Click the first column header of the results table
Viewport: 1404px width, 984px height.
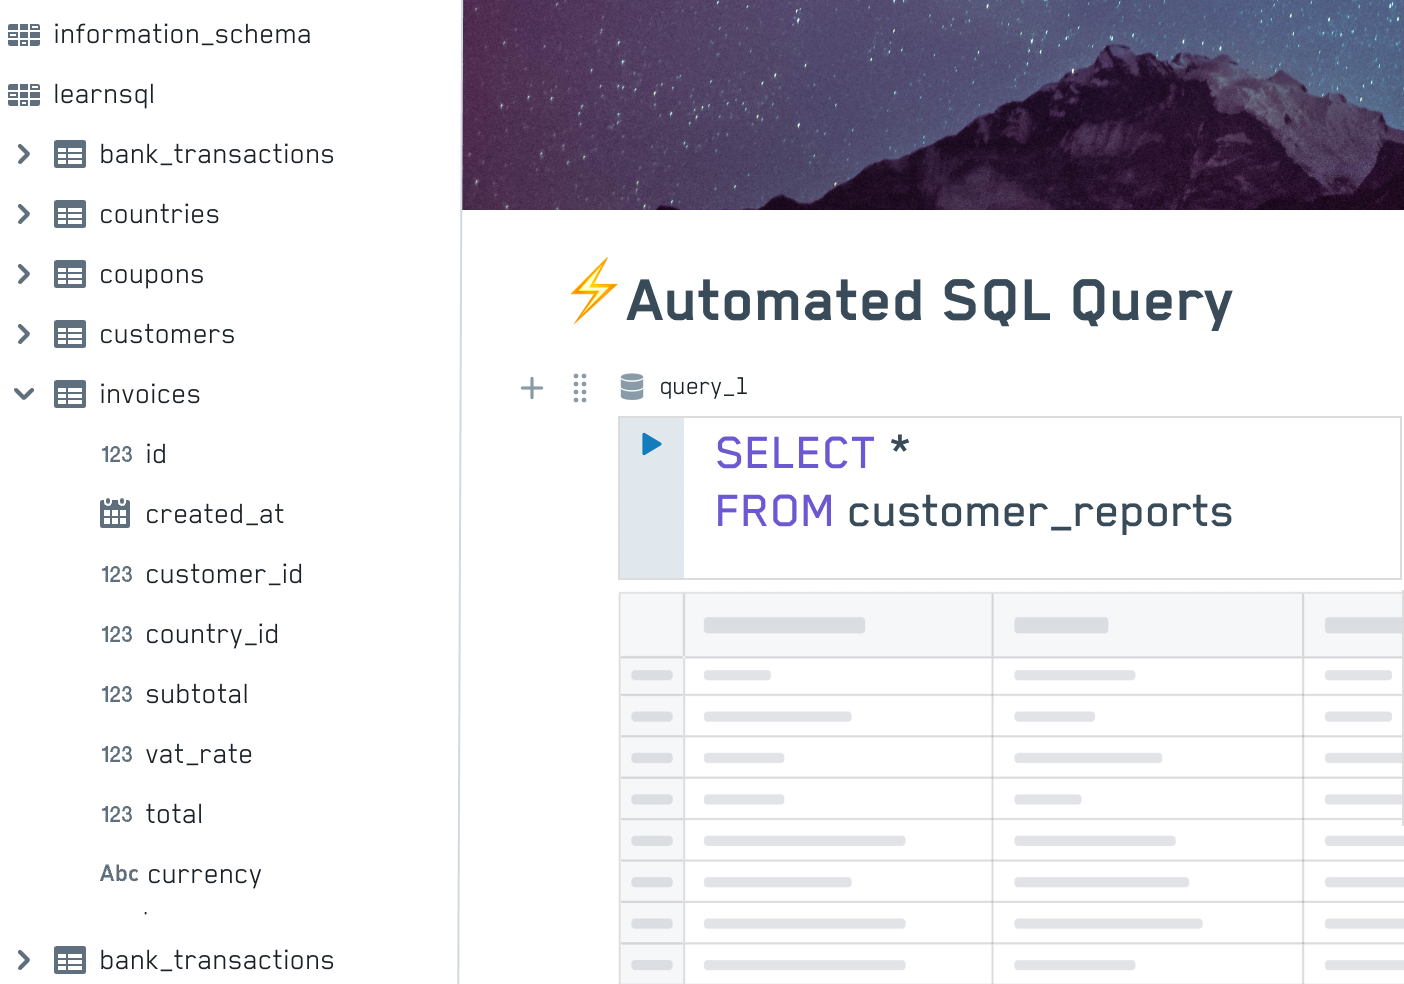coord(838,624)
